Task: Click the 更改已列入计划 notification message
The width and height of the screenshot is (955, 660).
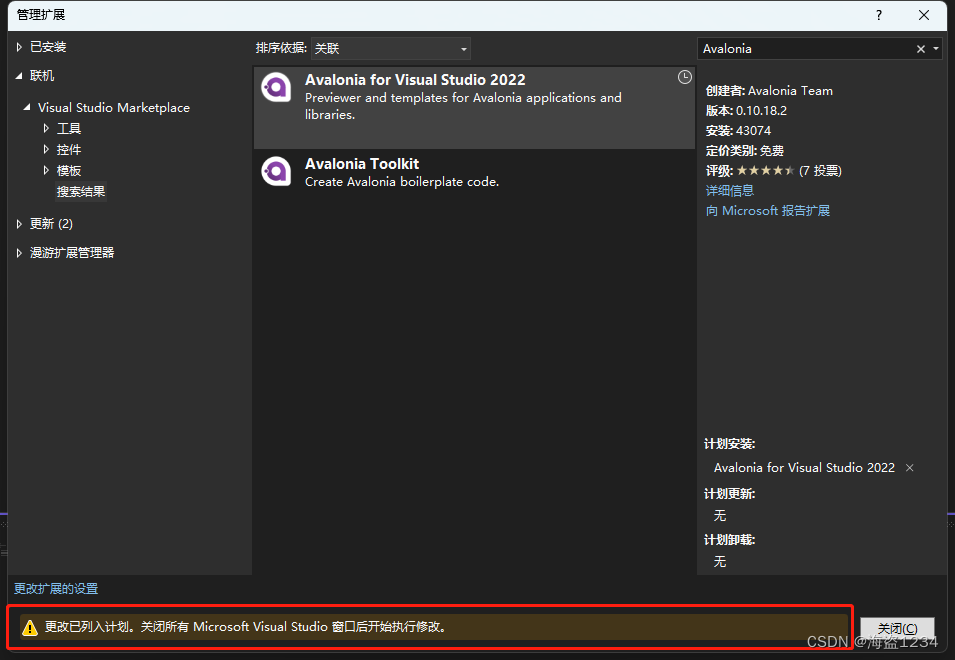Action: [245, 627]
